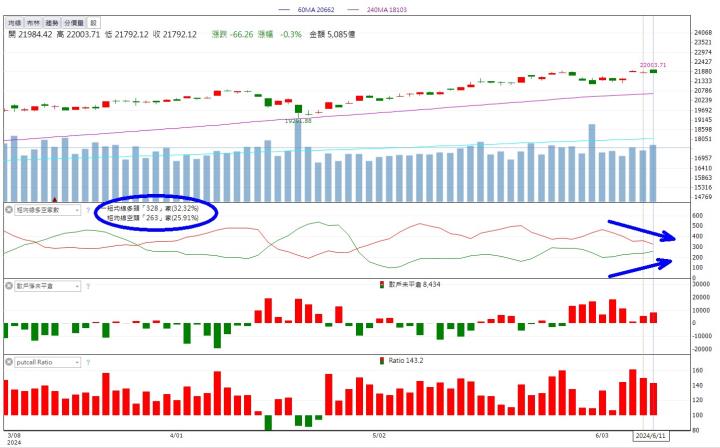Open help for 均線多空家數 indicator
The height and width of the screenshot is (448, 720).
88,210
